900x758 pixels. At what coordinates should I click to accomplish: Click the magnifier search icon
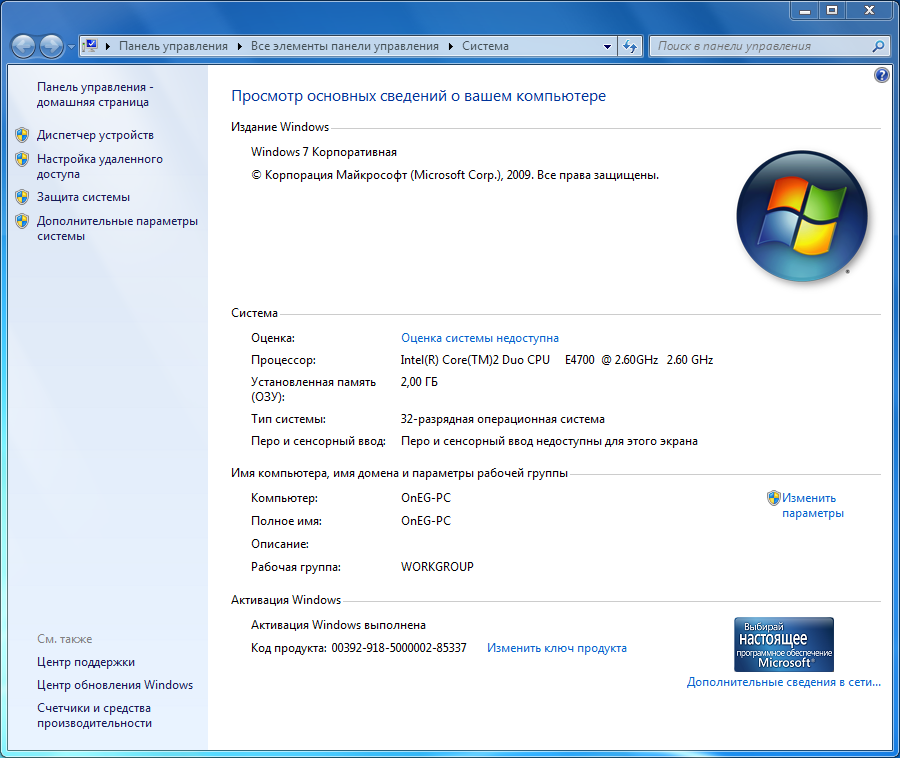pos(878,46)
